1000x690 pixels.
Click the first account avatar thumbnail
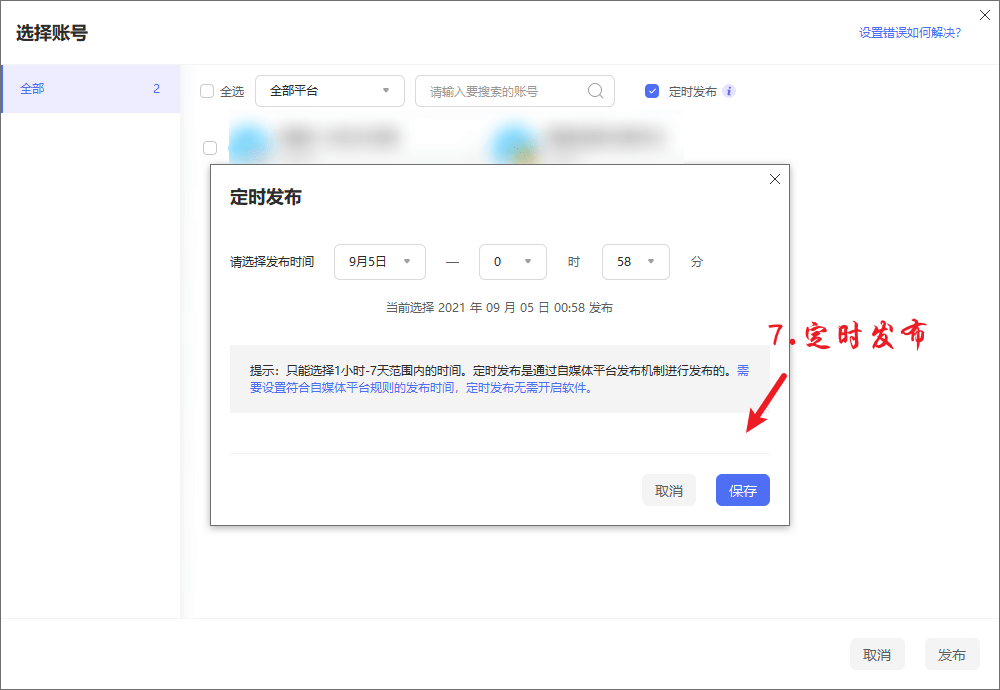pyautogui.click(x=249, y=138)
